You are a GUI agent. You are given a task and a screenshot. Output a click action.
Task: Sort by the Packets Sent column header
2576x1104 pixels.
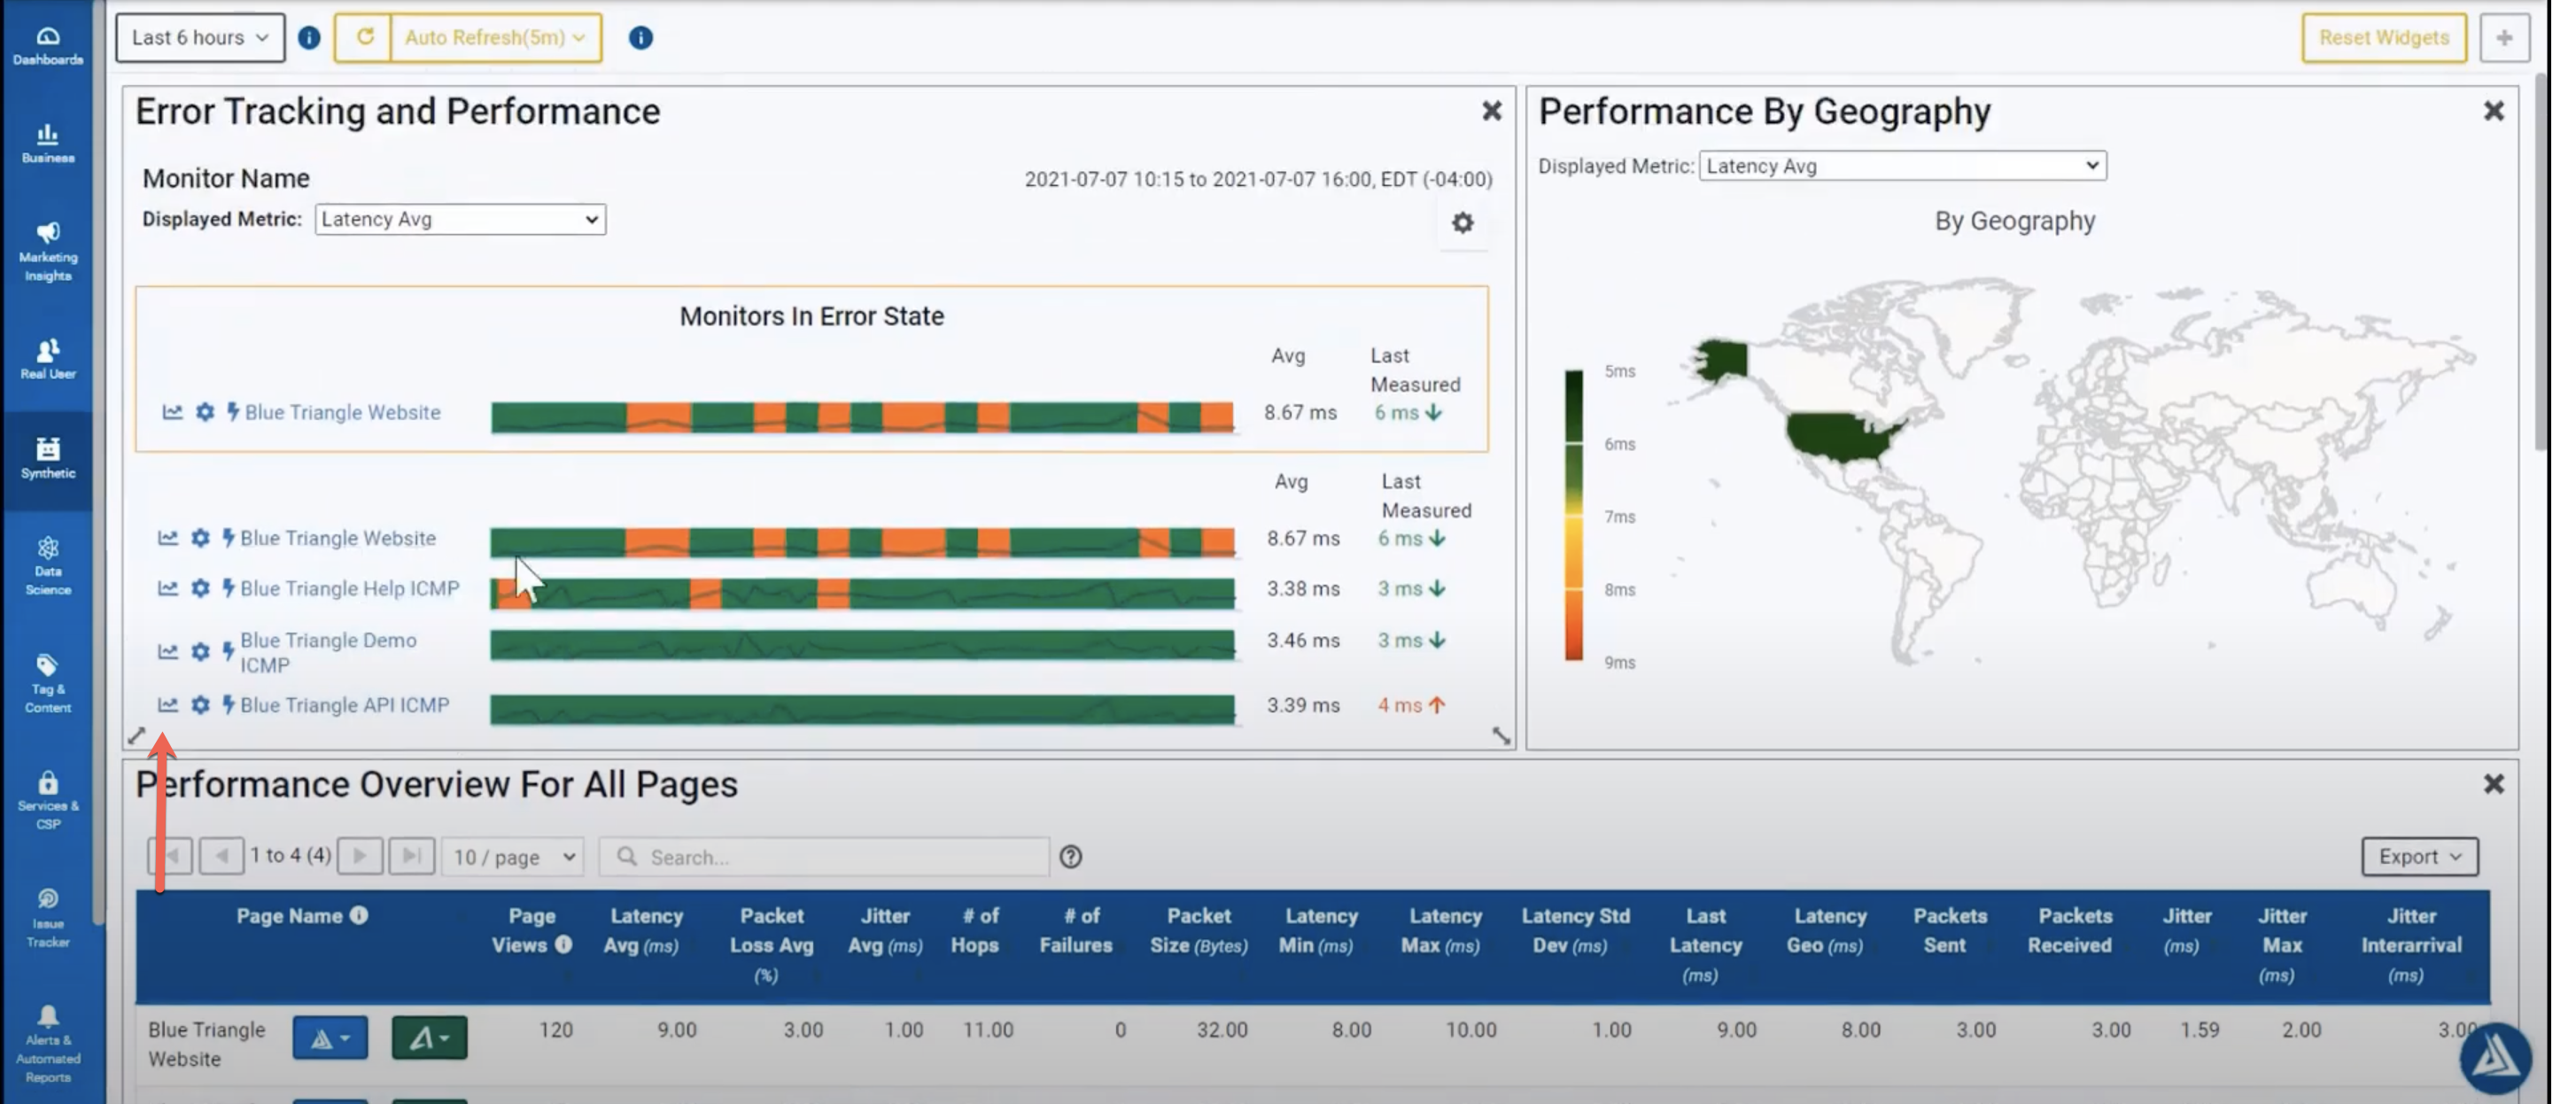(x=1948, y=930)
